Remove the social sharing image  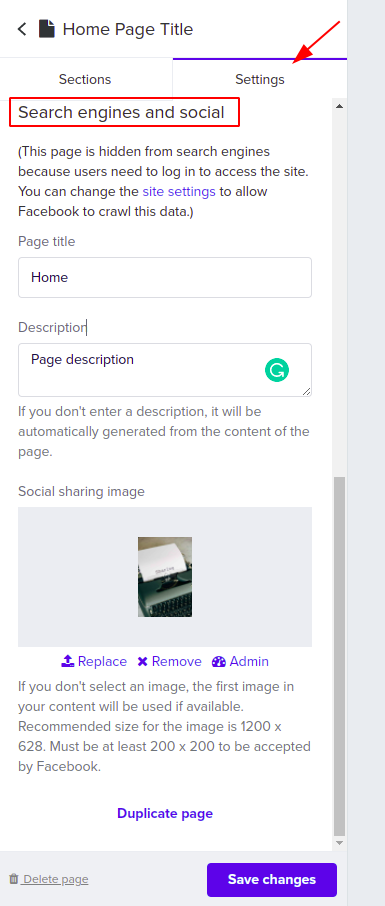pyautogui.click(x=169, y=662)
